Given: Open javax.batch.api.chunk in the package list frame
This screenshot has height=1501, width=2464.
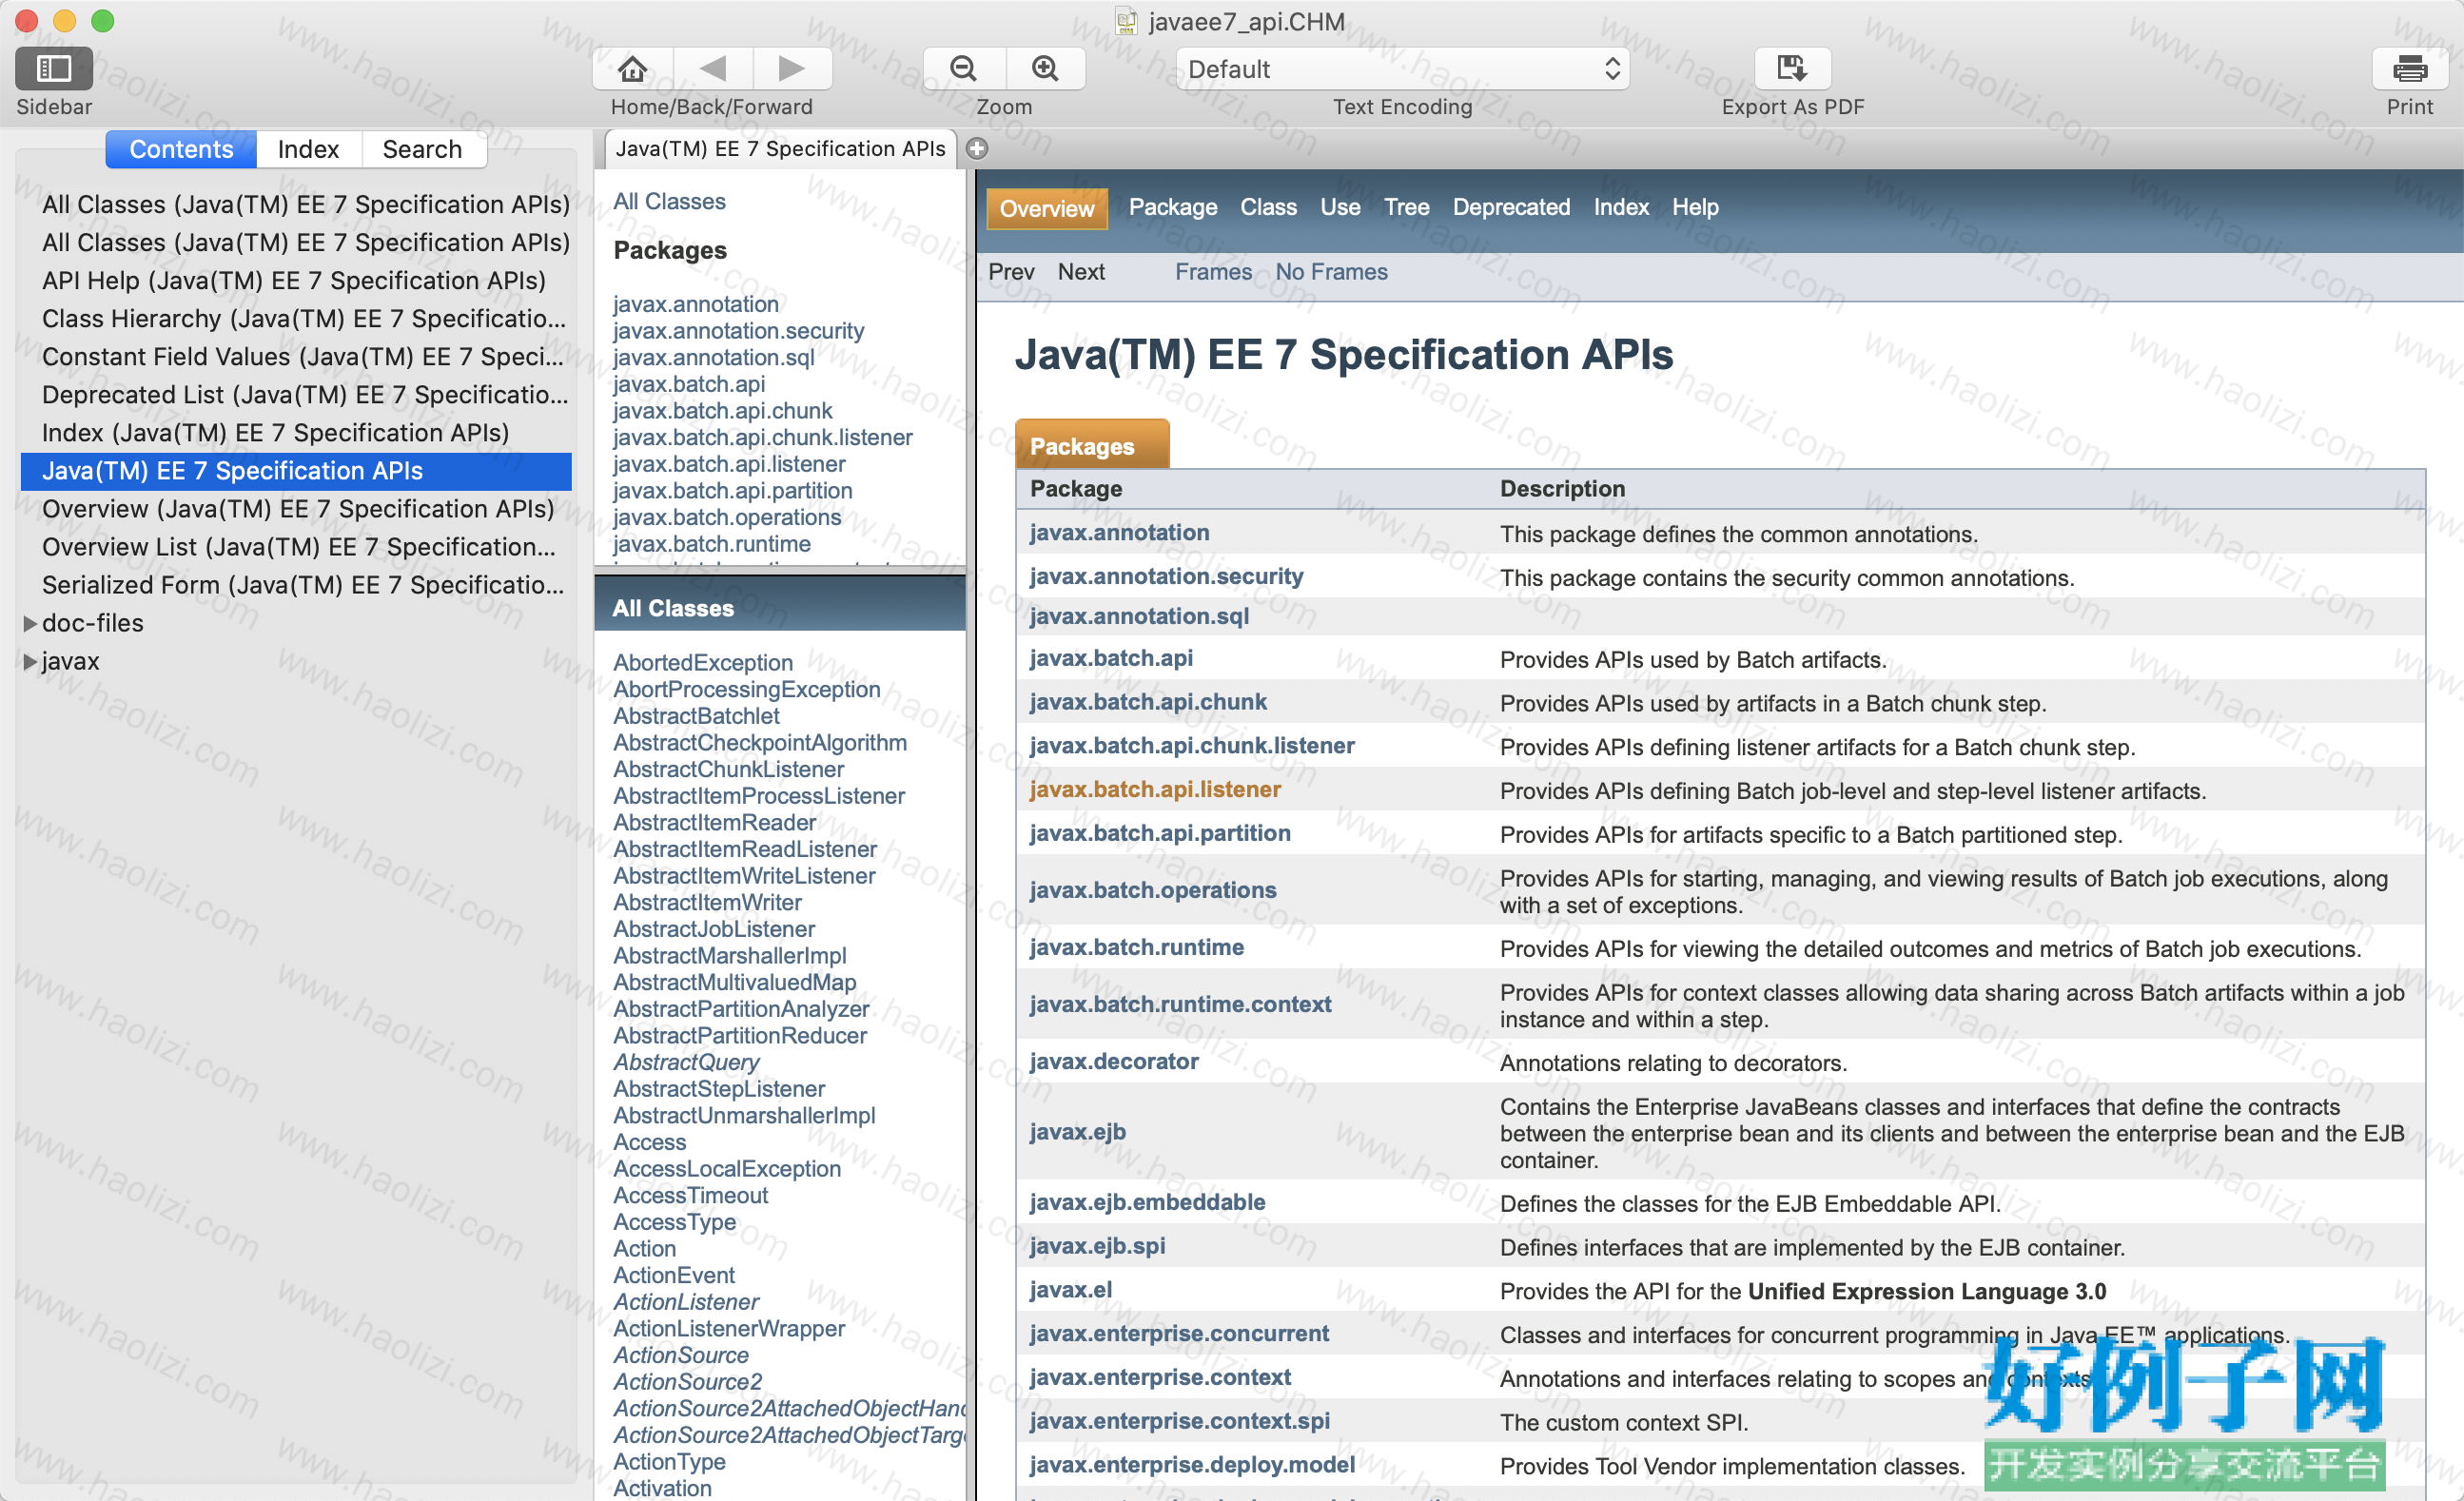Looking at the screenshot, I should (x=722, y=411).
